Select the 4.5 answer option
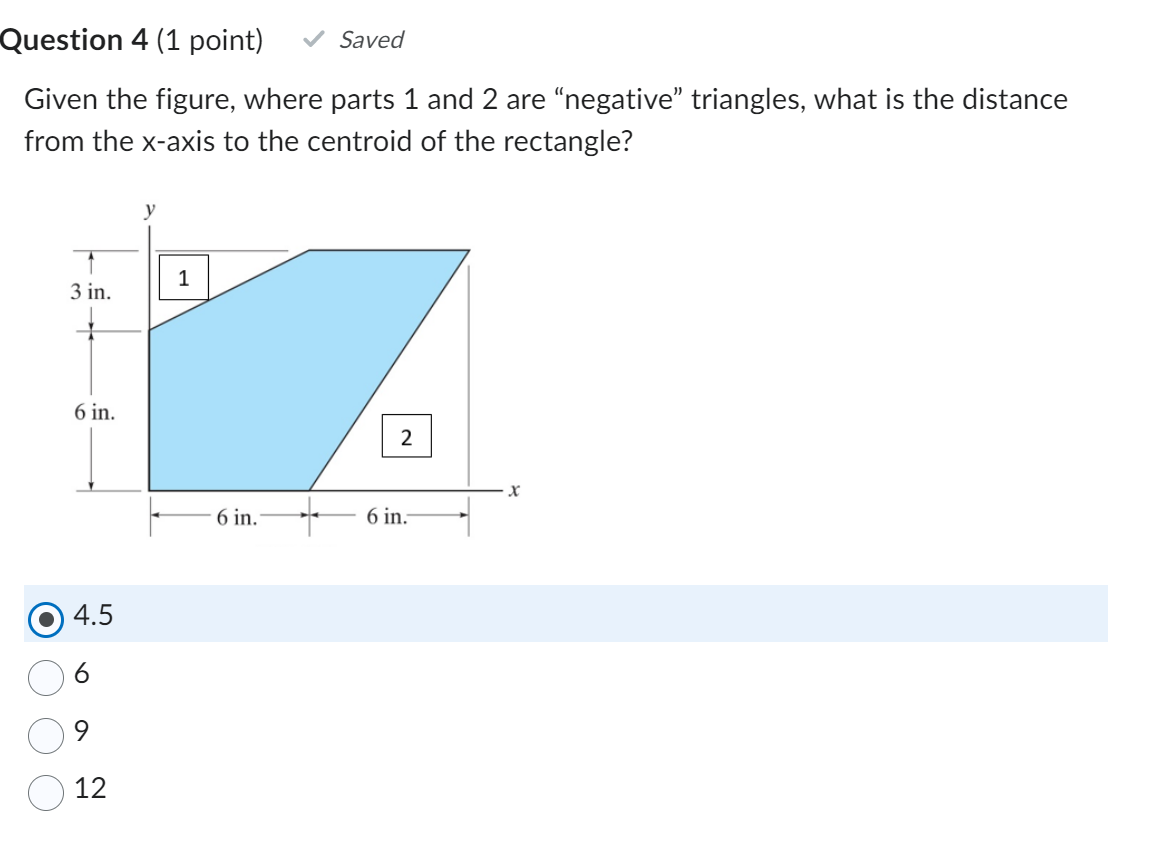The width and height of the screenshot is (1154, 845). tap(44, 618)
